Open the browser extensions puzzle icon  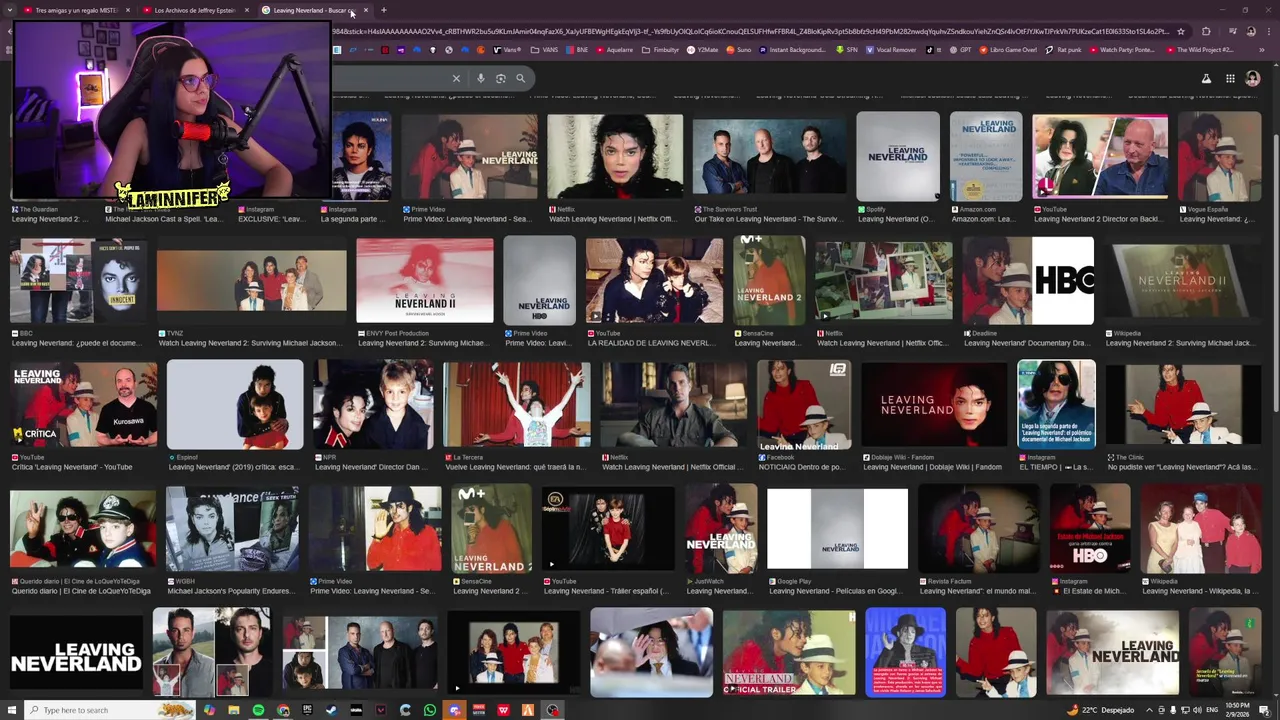pyautogui.click(x=1205, y=31)
